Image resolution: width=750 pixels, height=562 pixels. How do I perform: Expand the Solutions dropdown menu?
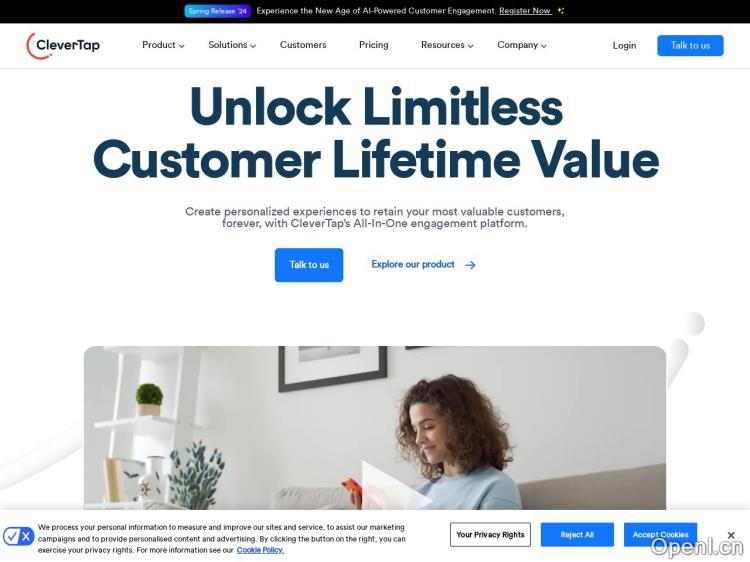[232, 45]
